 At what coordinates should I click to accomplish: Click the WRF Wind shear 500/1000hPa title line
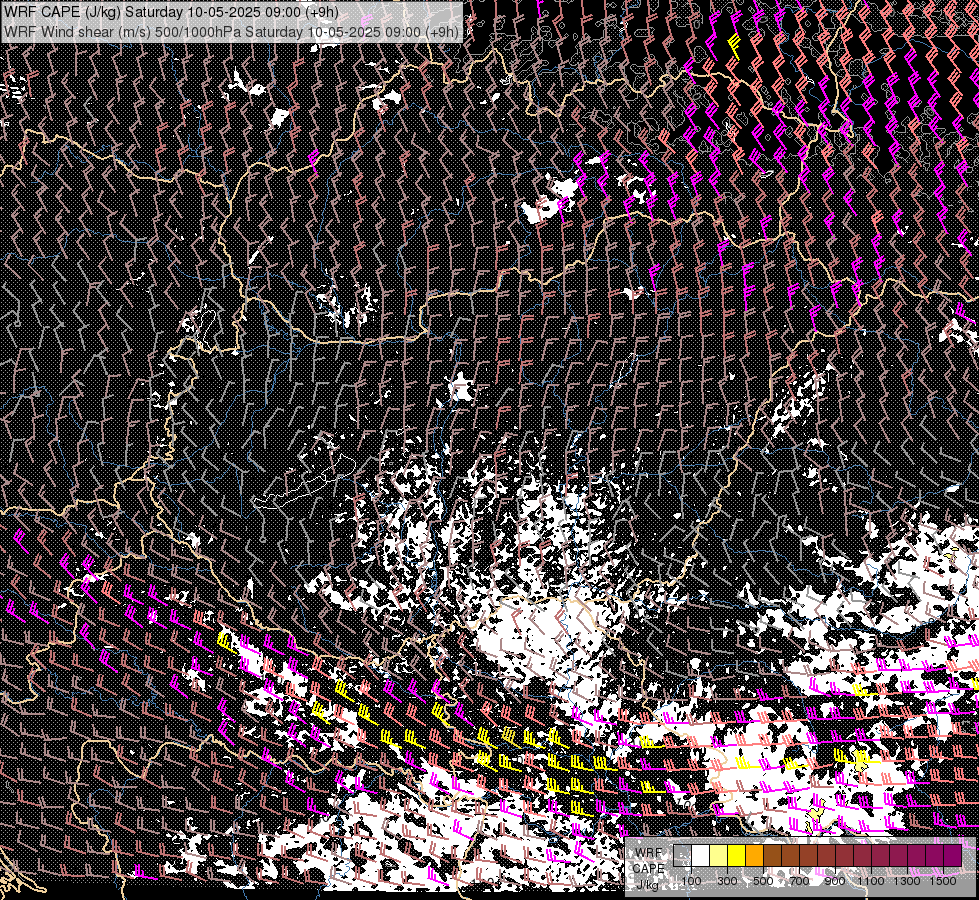tap(231, 32)
